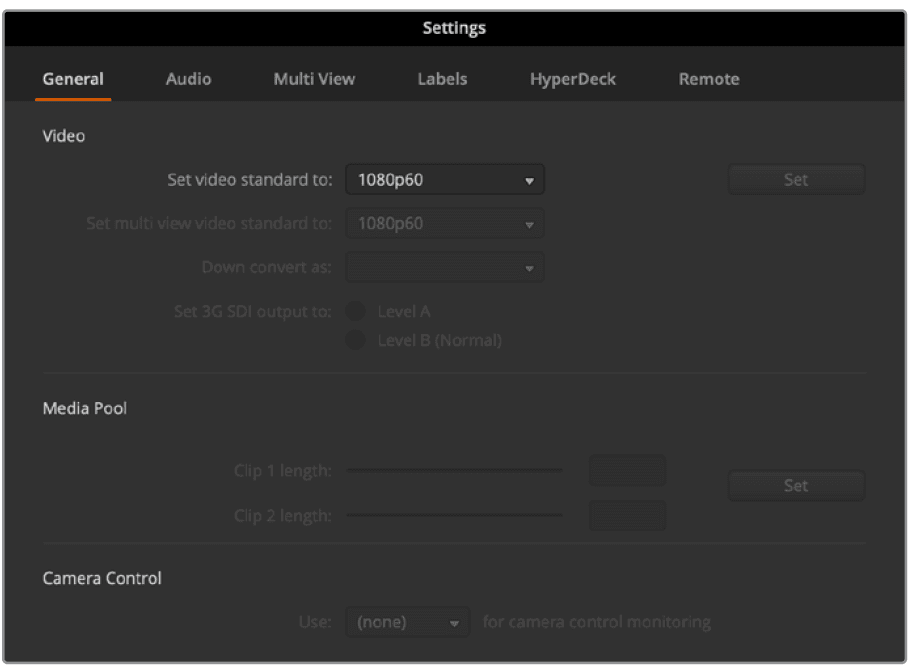Select Level B (Normal) for 3G SDI output
This screenshot has width=909, height=670.
(356, 340)
